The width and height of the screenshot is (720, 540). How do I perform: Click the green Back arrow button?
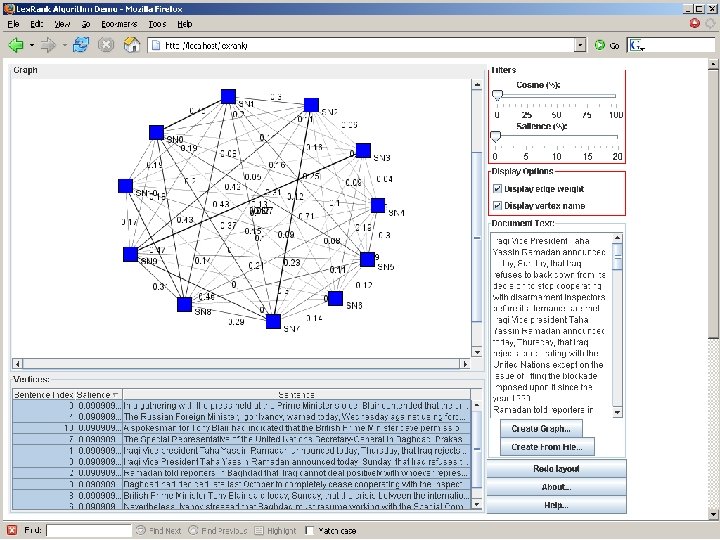16,45
